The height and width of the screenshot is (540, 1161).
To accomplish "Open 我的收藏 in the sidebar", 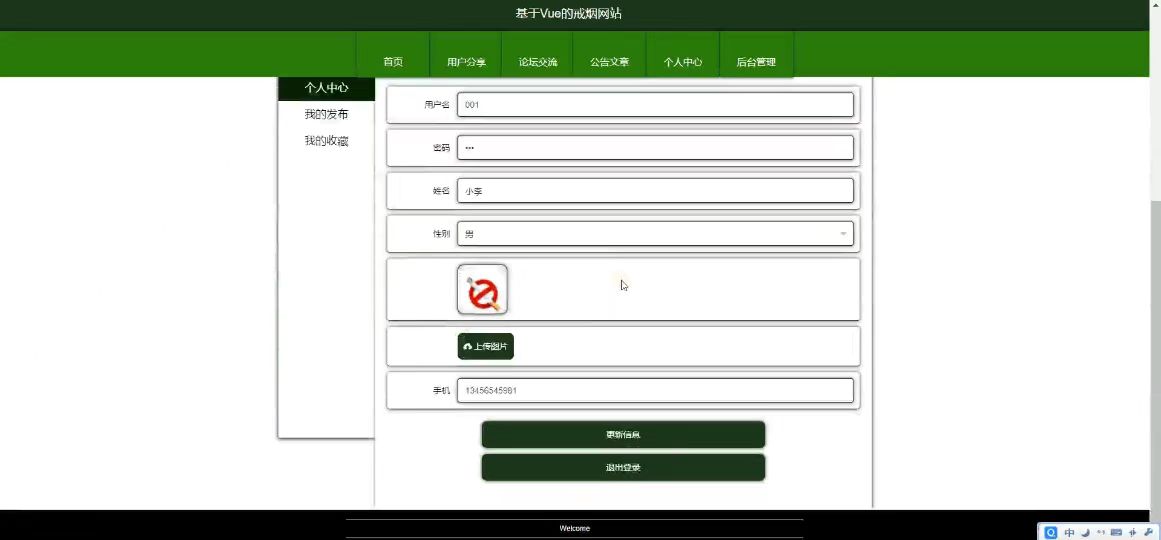I will (327, 141).
